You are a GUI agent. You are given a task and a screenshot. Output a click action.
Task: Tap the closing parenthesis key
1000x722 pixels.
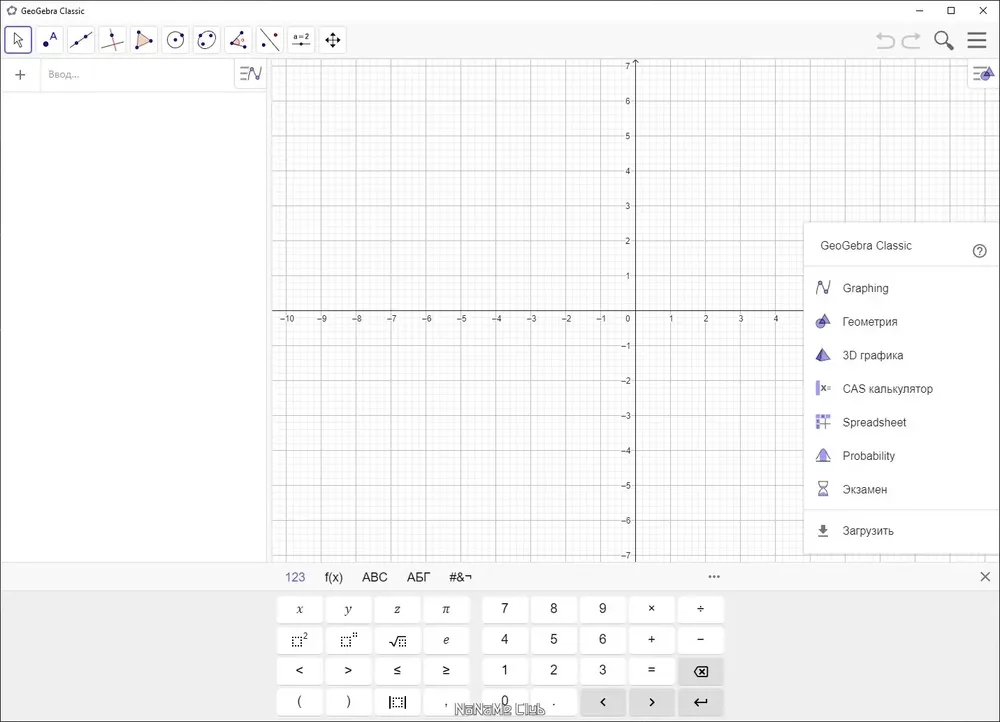pos(348,702)
